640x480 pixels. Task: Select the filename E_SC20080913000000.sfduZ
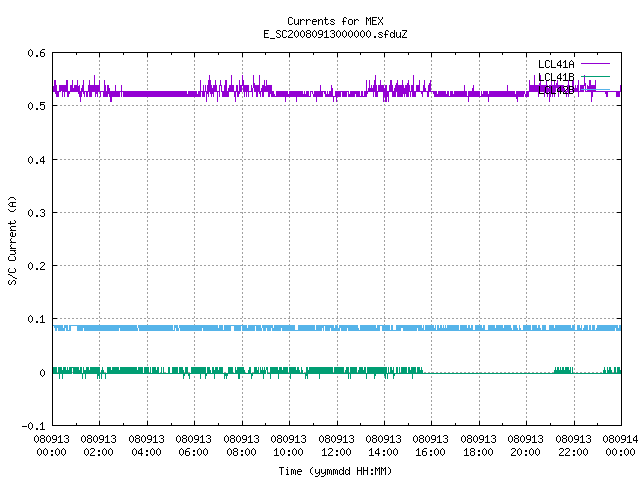click(x=335, y=34)
